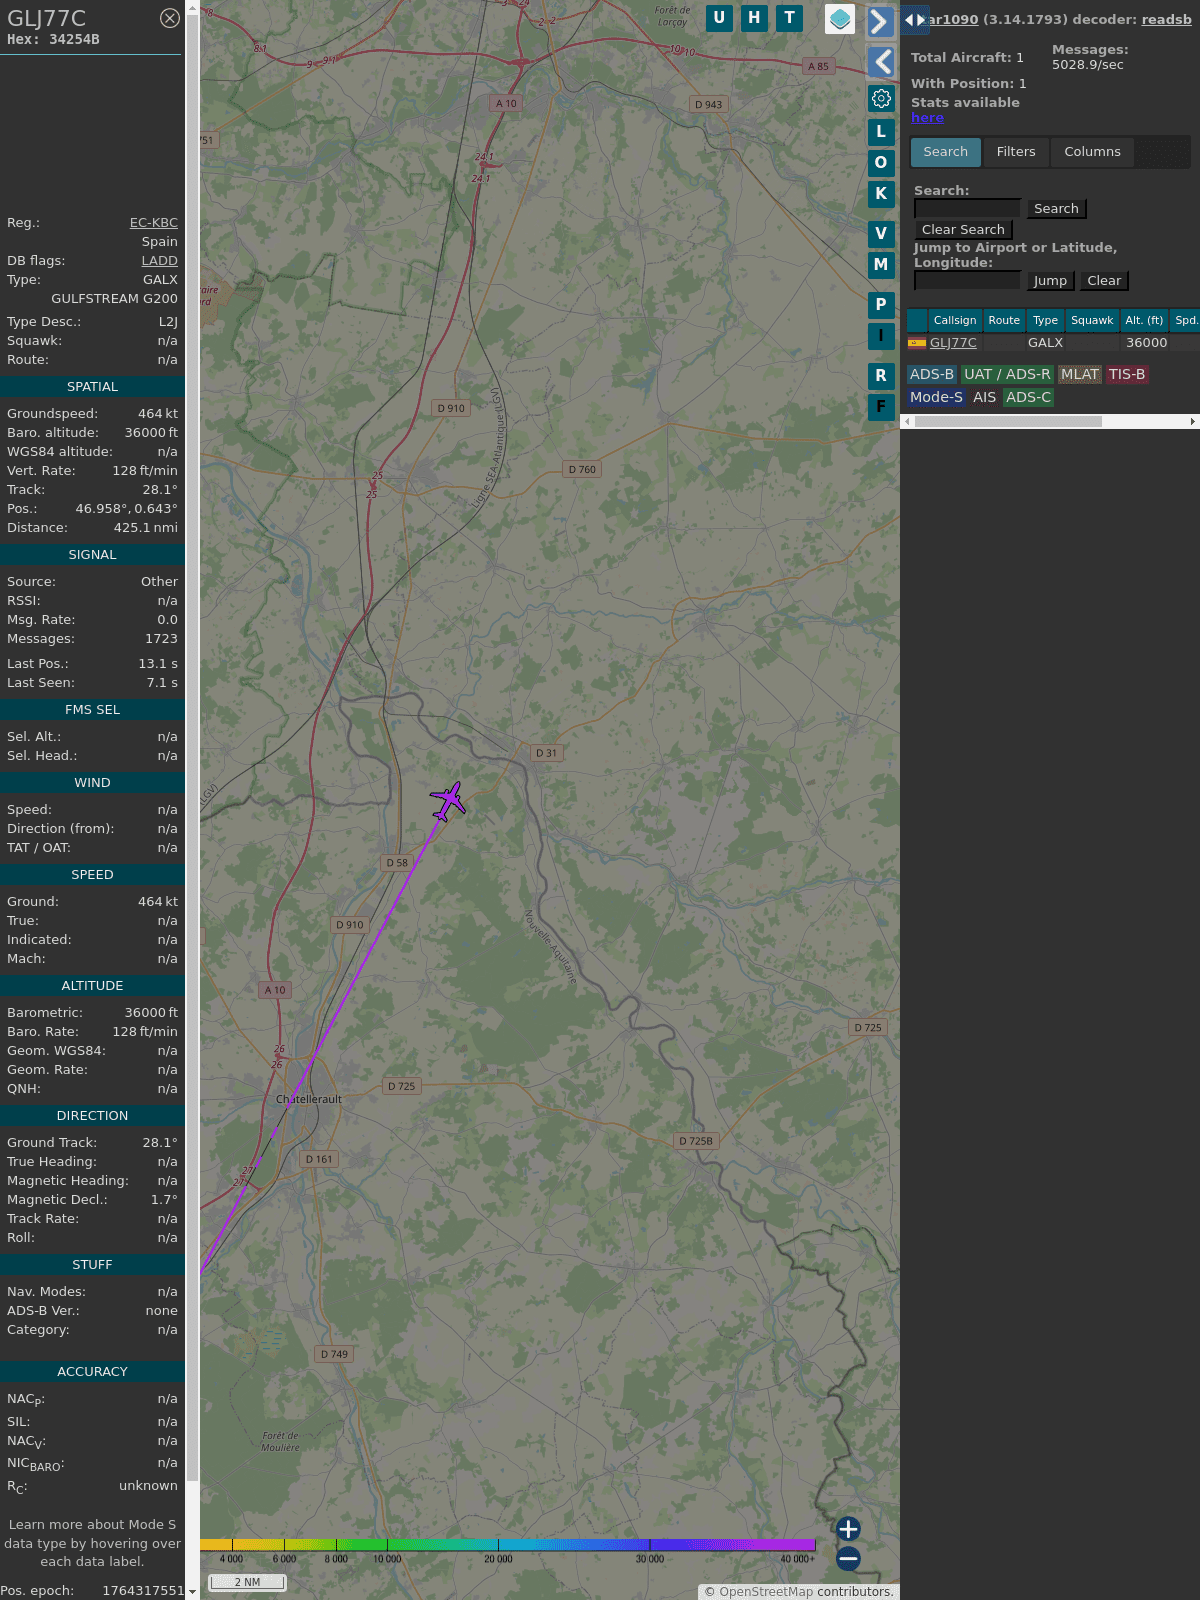This screenshot has height=1600, width=1200.
Task: Switch to the Filters tab
Action: pos(1016,152)
